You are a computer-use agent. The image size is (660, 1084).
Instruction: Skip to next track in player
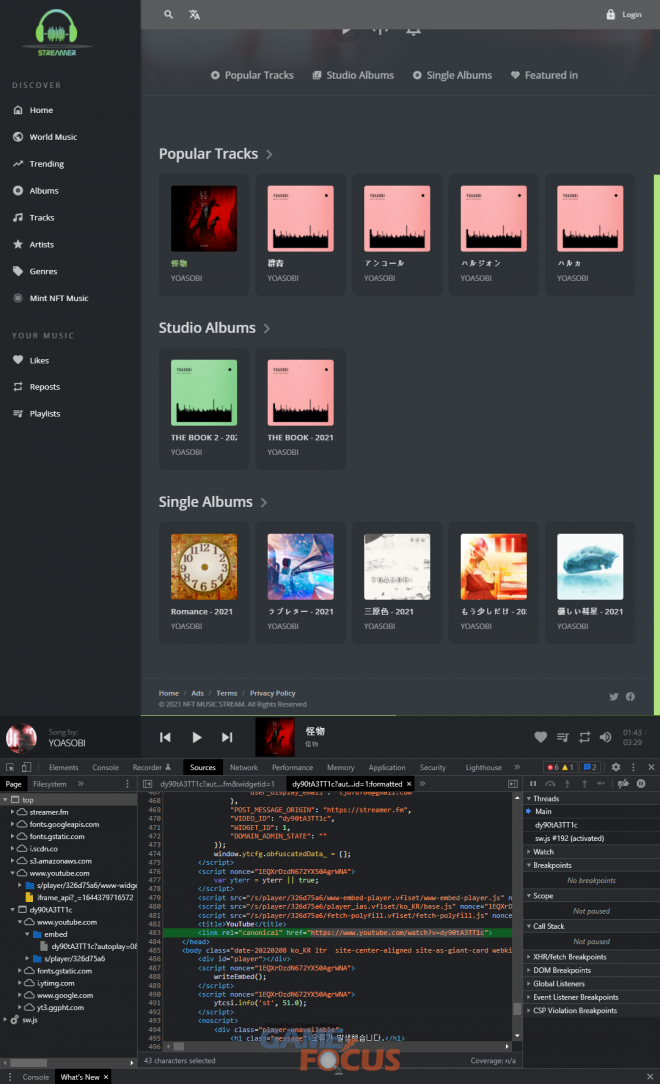pyautogui.click(x=227, y=738)
